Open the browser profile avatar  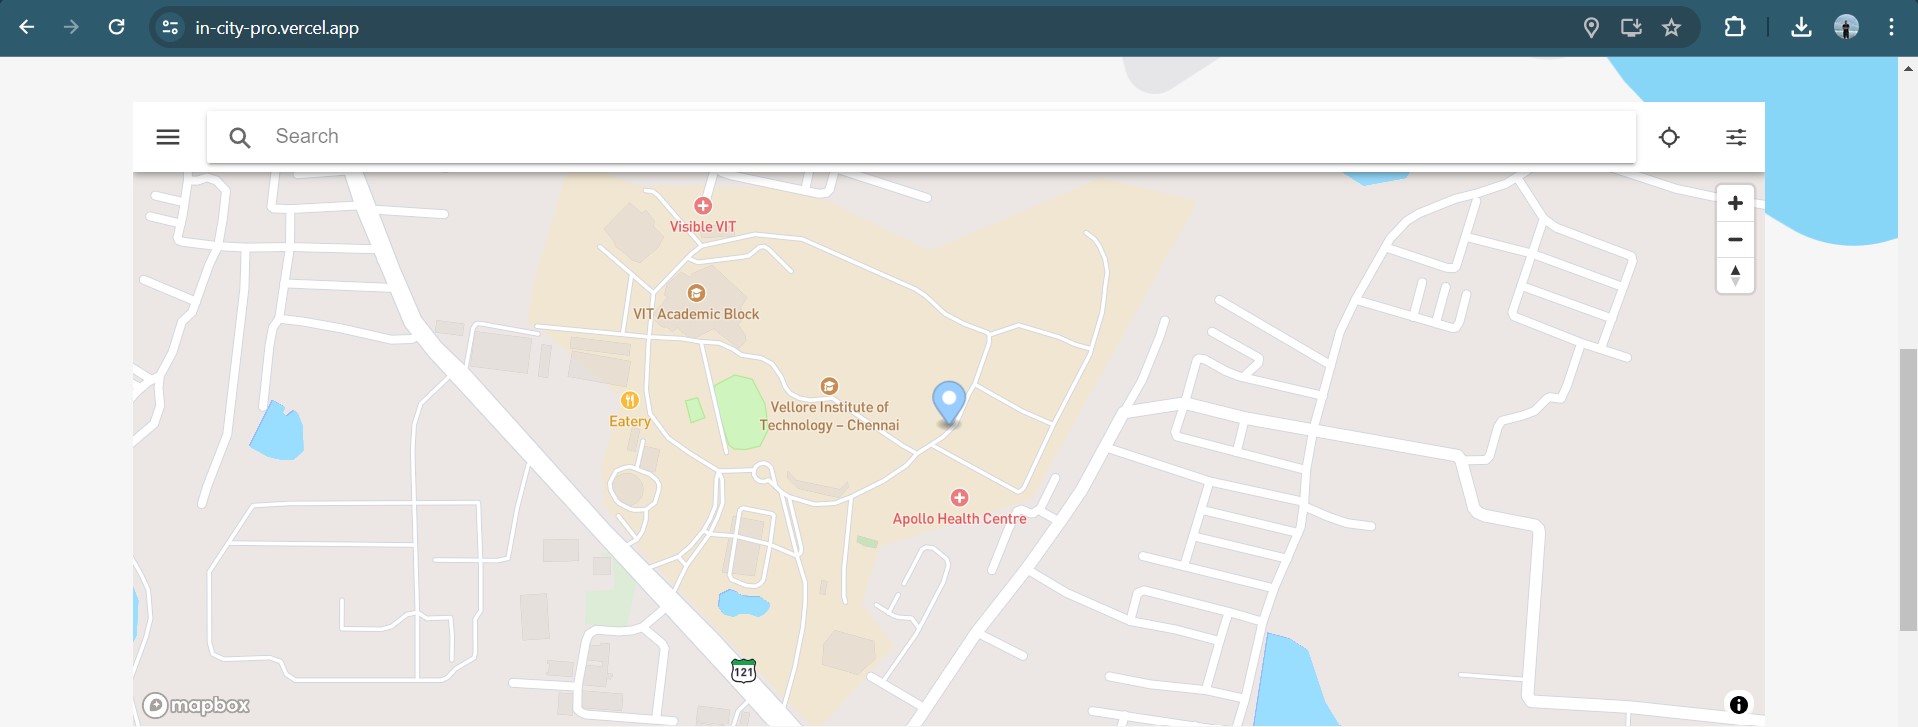pos(1846,27)
